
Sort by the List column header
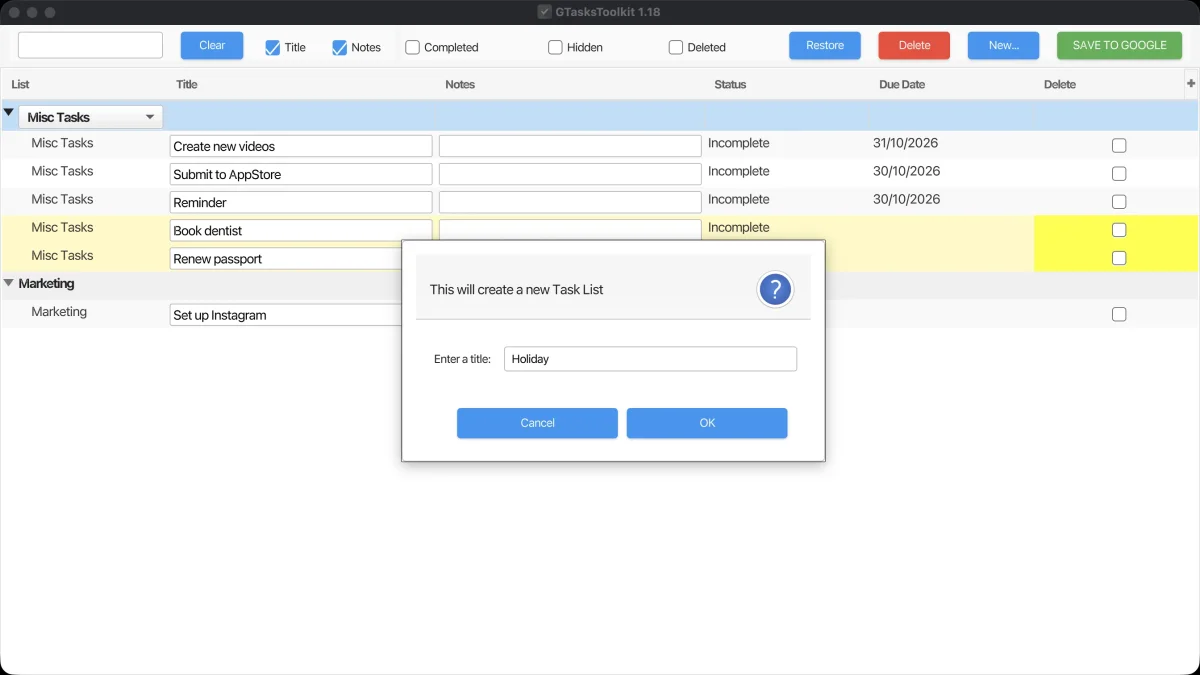pos(20,85)
